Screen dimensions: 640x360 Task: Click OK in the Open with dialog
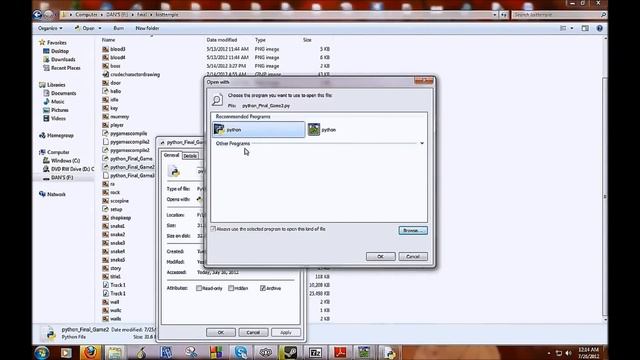(x=380, y=256)
